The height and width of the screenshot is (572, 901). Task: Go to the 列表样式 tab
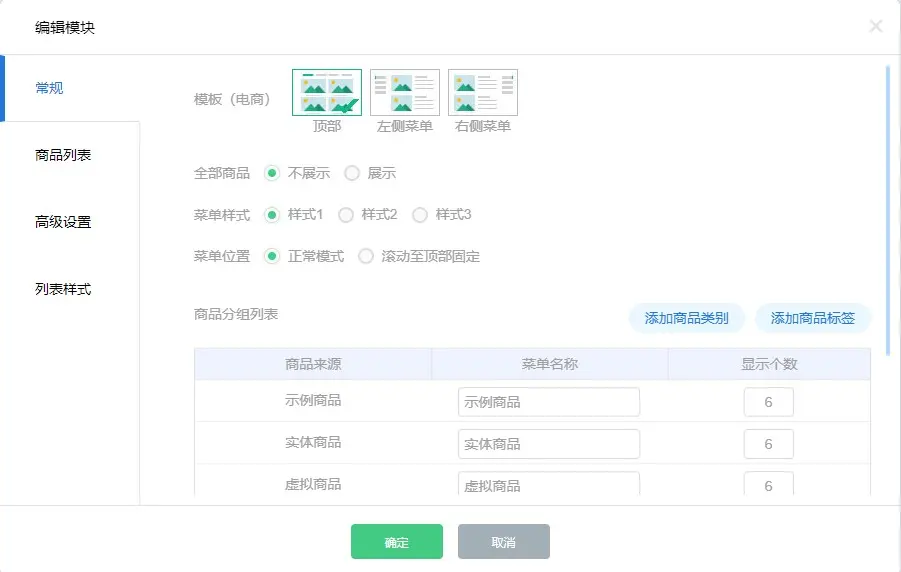point(63,289)
